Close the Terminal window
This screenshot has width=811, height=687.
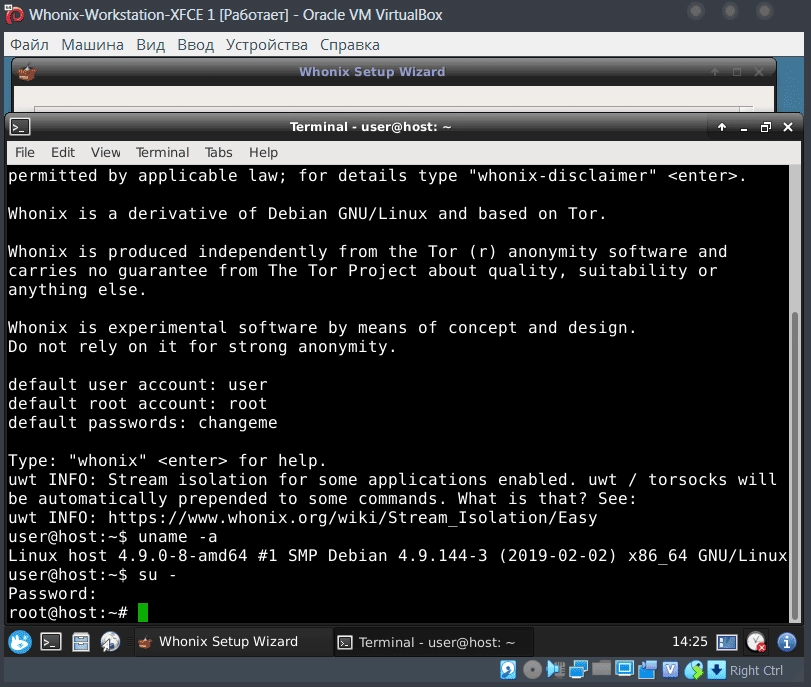pos(788,127)
